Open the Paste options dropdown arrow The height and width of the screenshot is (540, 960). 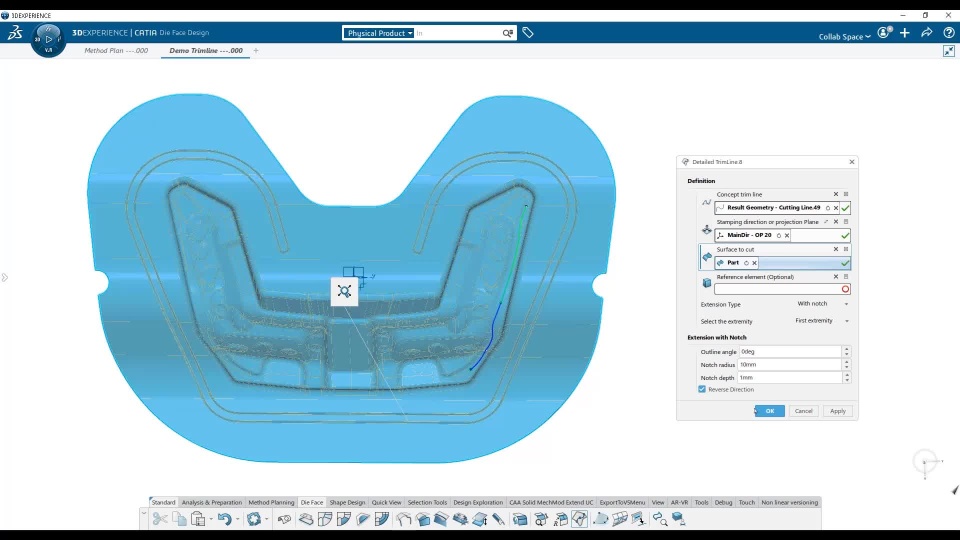[x=211, y=519]
